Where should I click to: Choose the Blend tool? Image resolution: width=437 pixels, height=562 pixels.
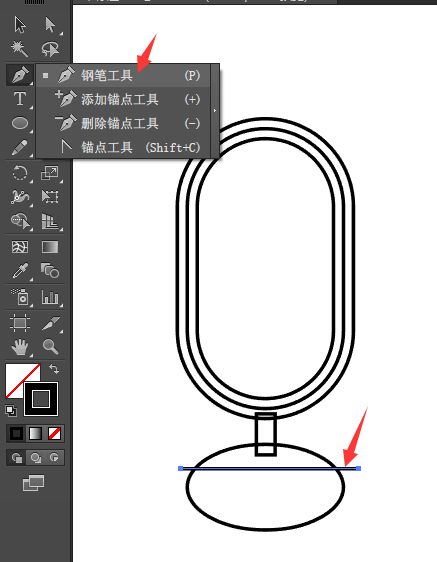50,270
